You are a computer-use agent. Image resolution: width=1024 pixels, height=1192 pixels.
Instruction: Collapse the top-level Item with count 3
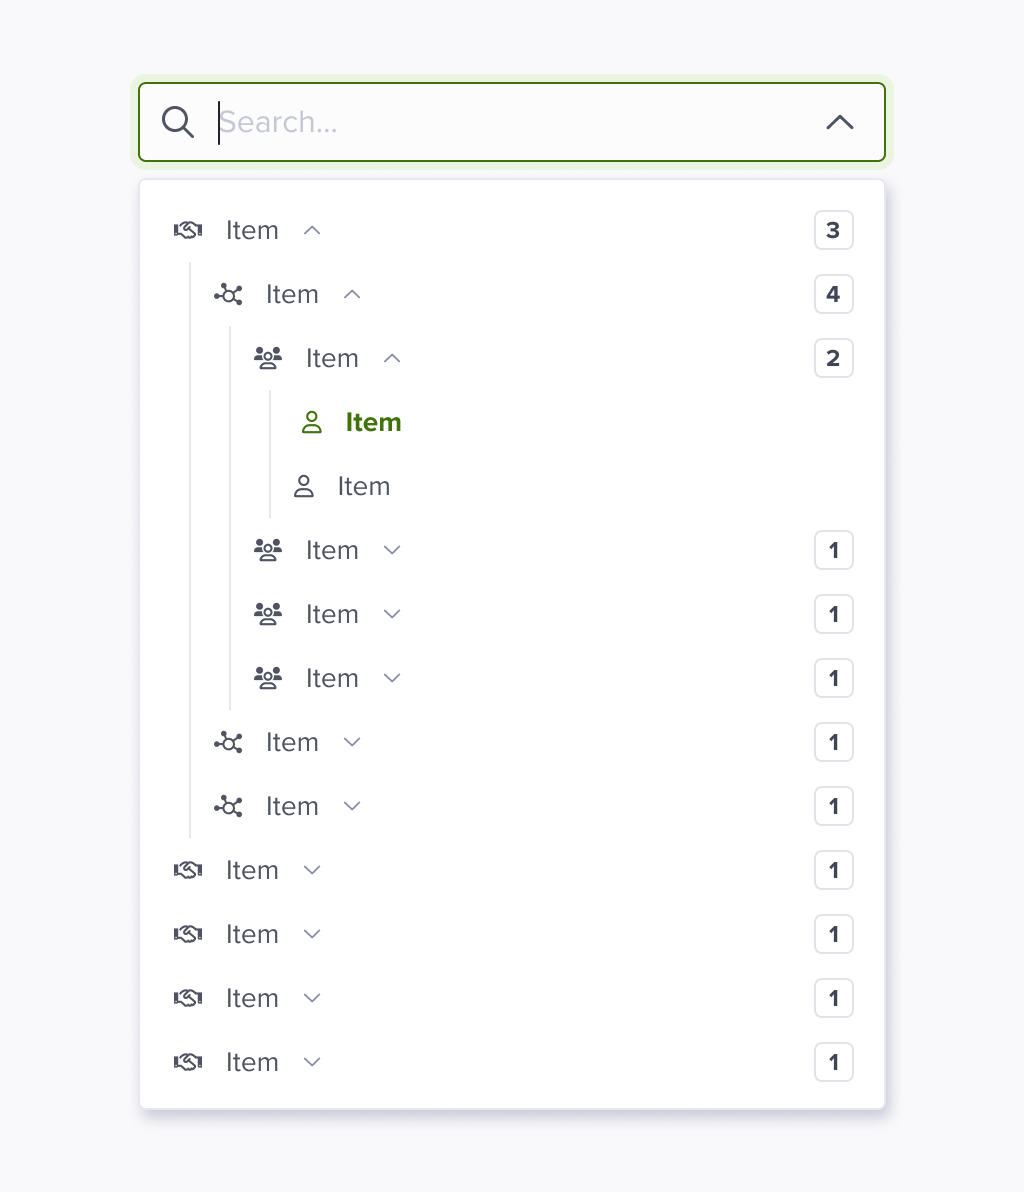312,230
